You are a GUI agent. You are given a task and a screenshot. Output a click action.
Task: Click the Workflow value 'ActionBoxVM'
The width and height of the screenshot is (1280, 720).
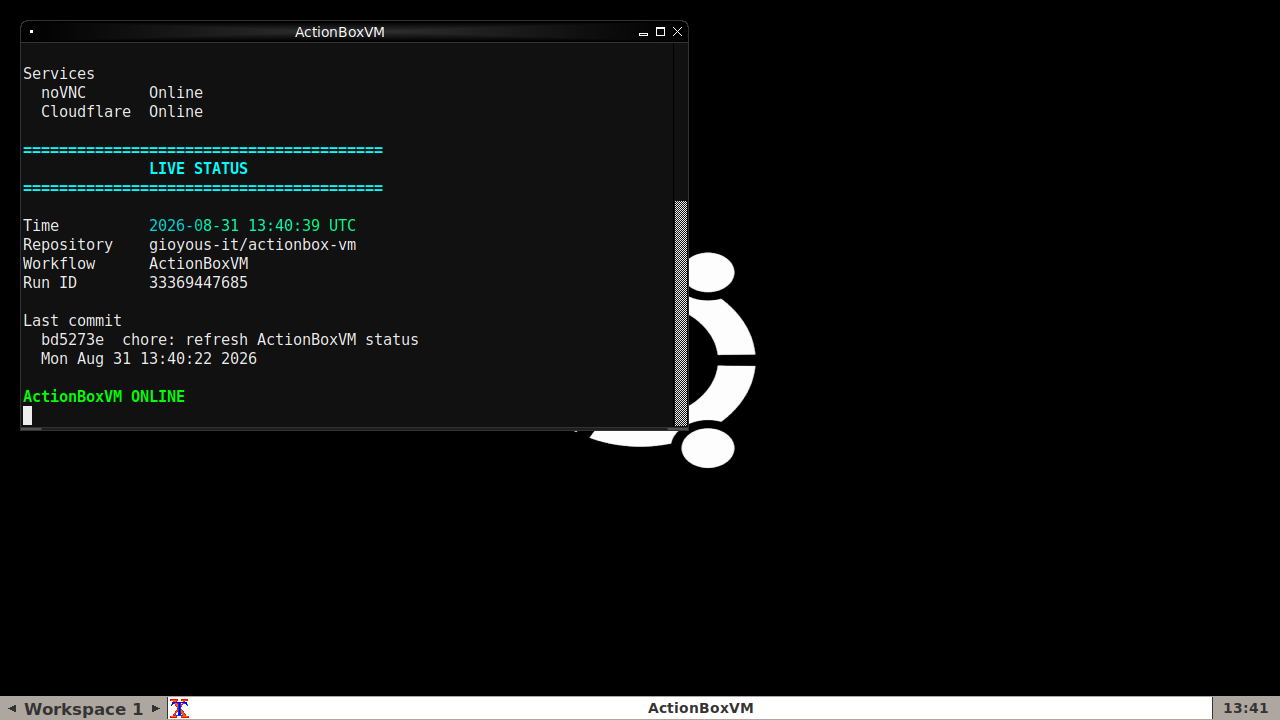pos(198,264)
